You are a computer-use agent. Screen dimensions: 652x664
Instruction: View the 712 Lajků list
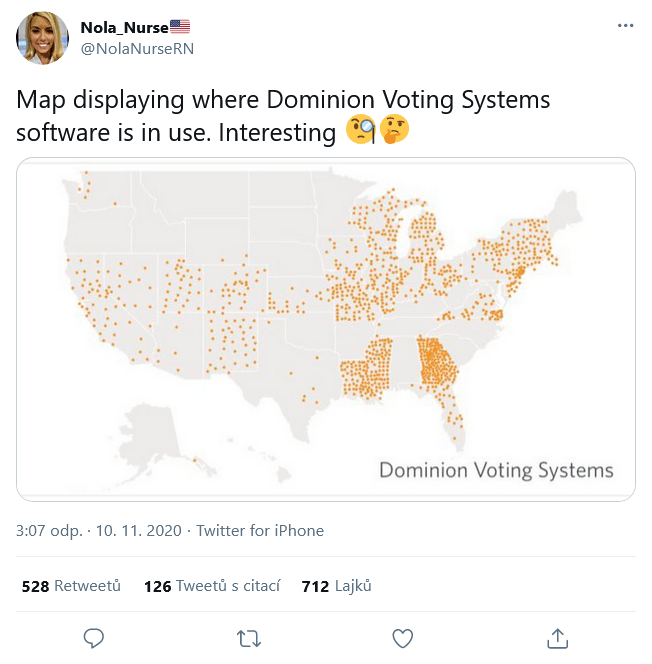(336, 586)
